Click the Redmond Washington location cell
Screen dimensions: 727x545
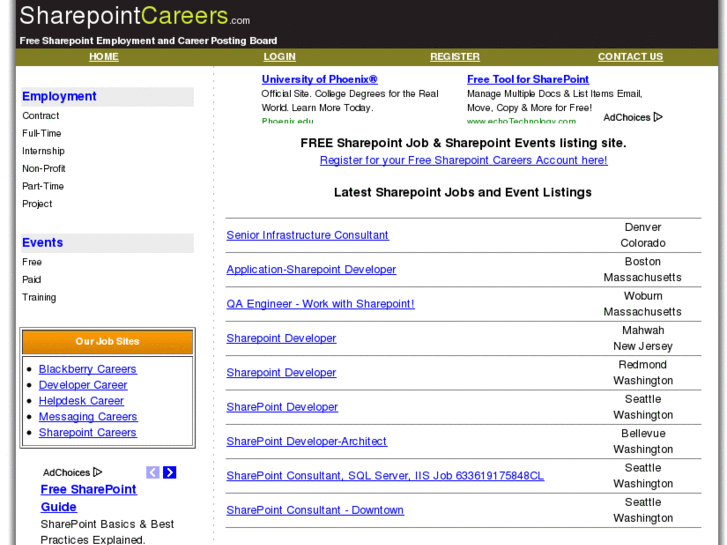pos(643,372)
